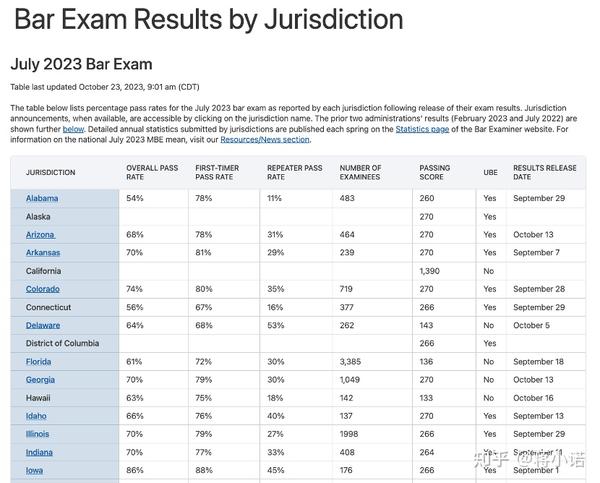Open the Colorado results announcement link

tap(43, 289)
